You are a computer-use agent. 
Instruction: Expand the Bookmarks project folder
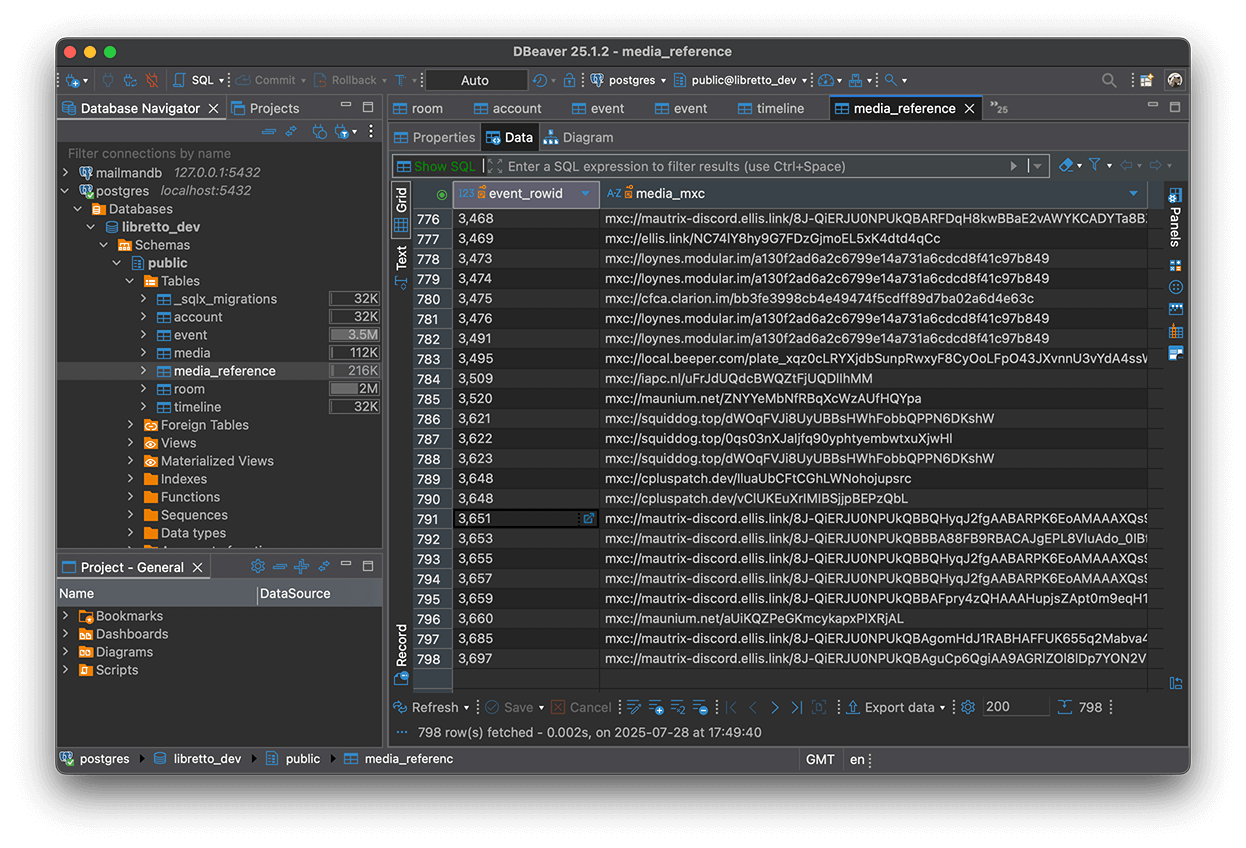point(66,616)
